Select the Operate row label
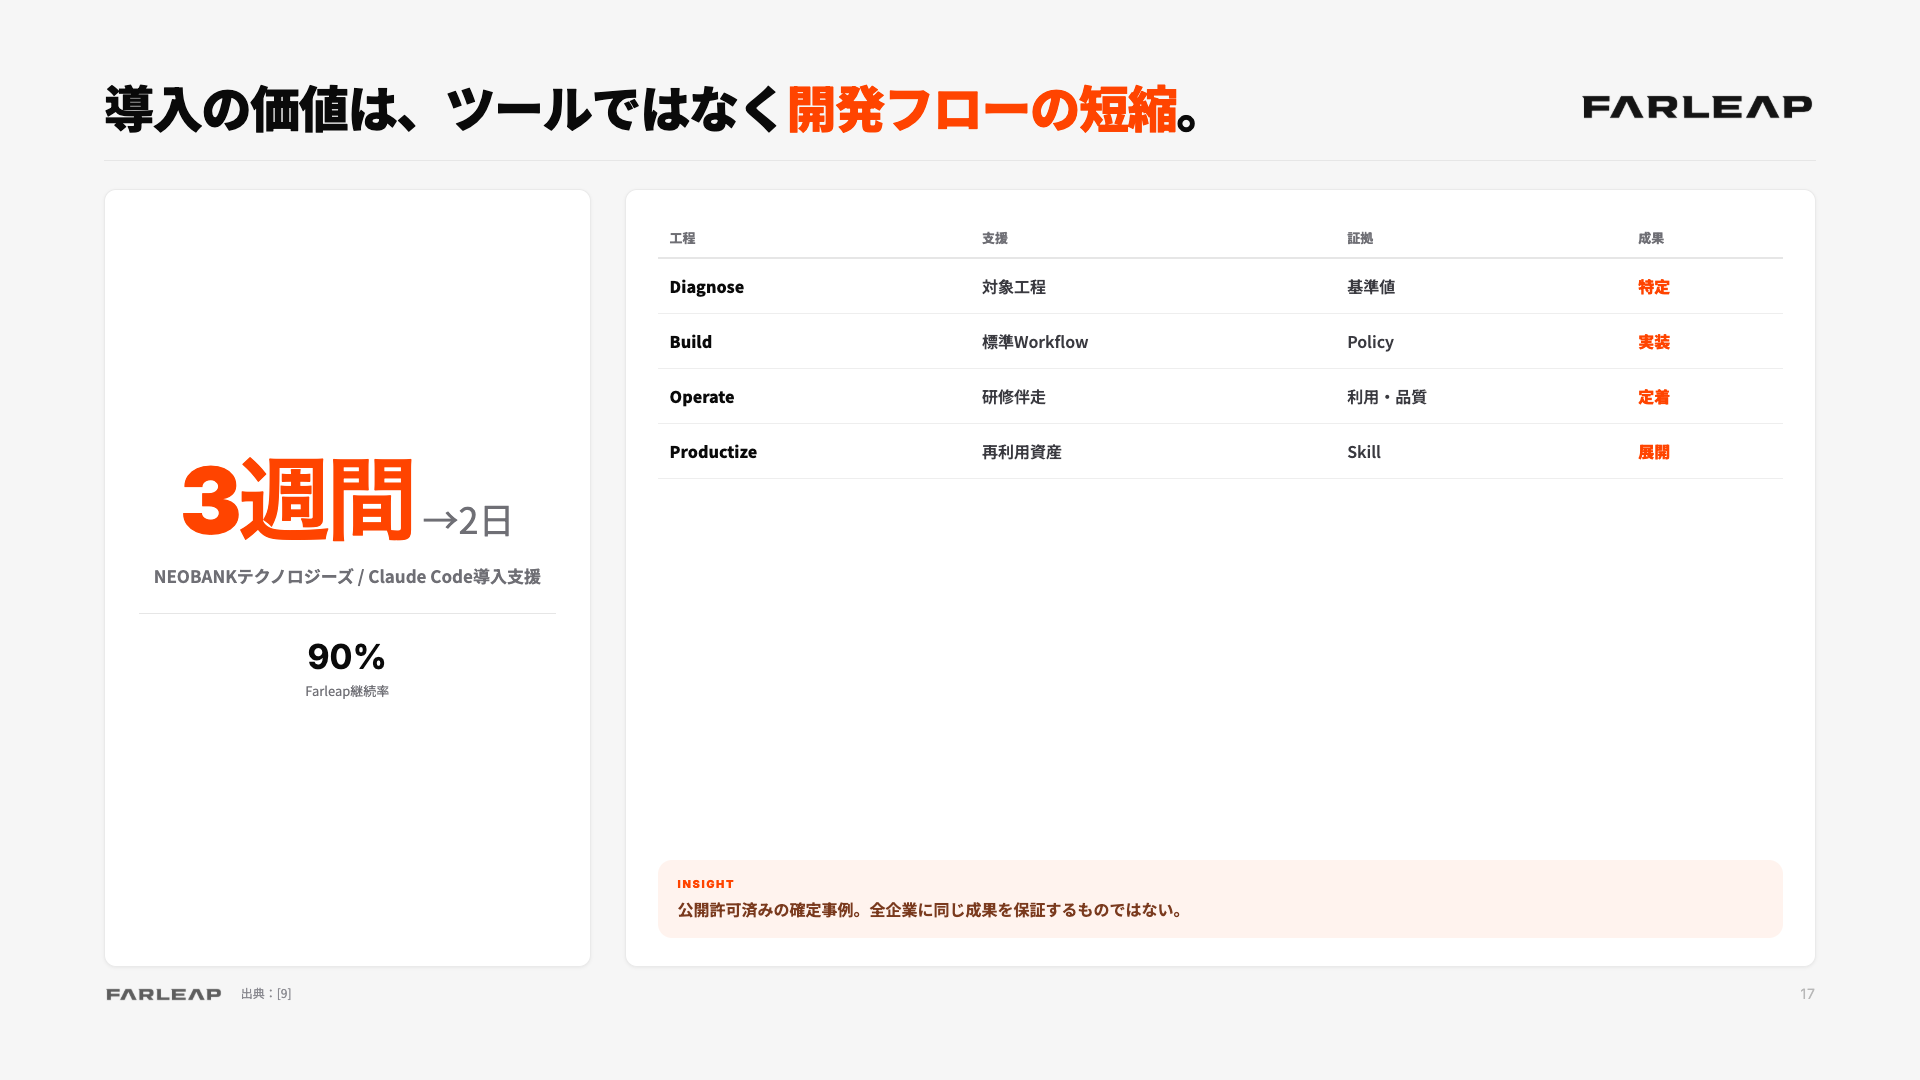1920x1080 pixels. 702,397
